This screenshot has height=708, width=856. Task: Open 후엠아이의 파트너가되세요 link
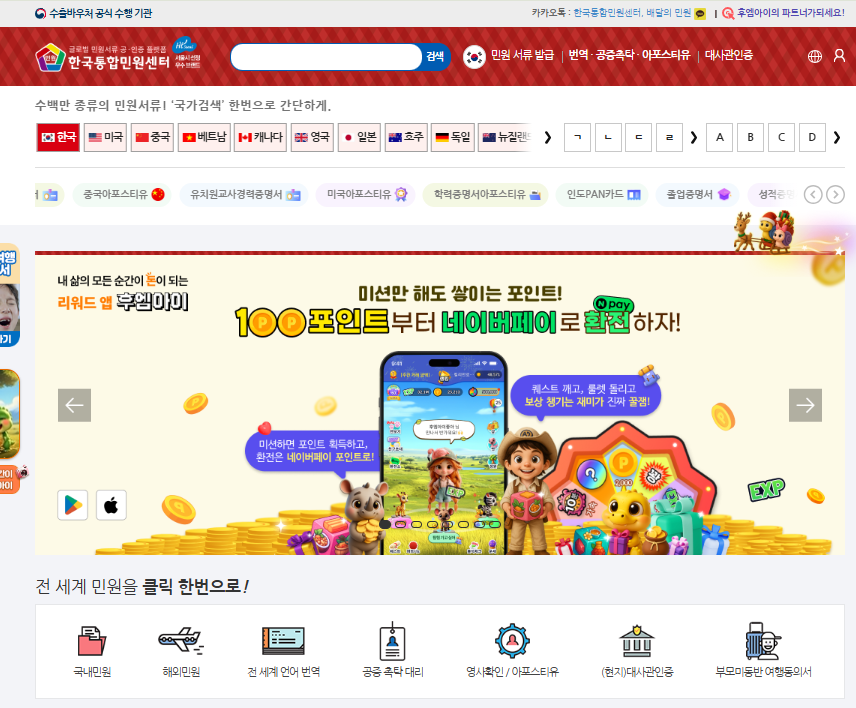[x=790, y=13]
